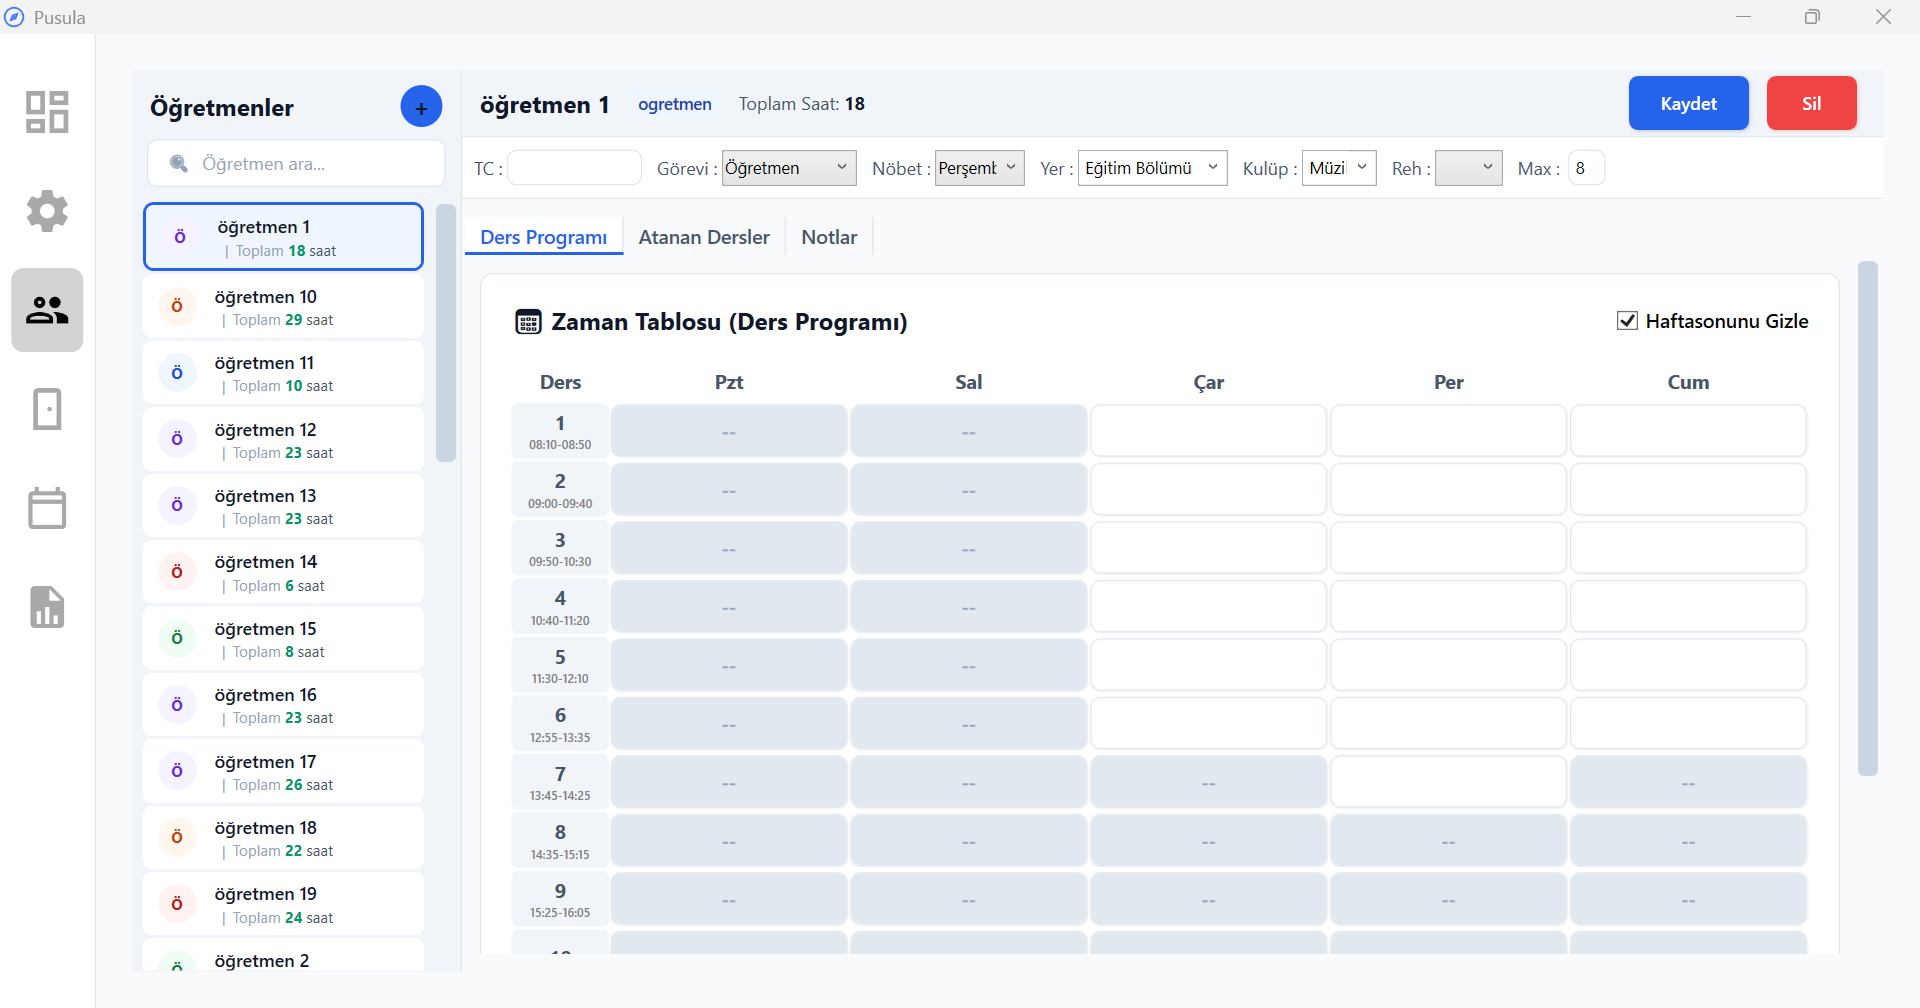Screen dimensions: 1920x1008
Task: Open the Kulüp dropdown
Action: tap(1338, 168)
